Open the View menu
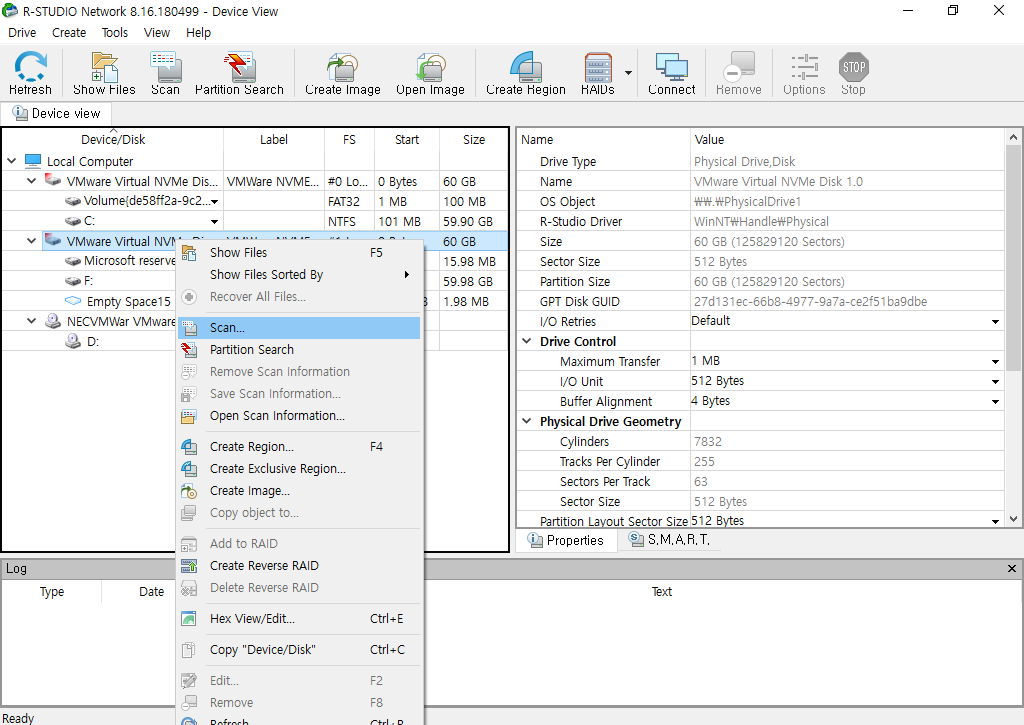 point(157,33)
